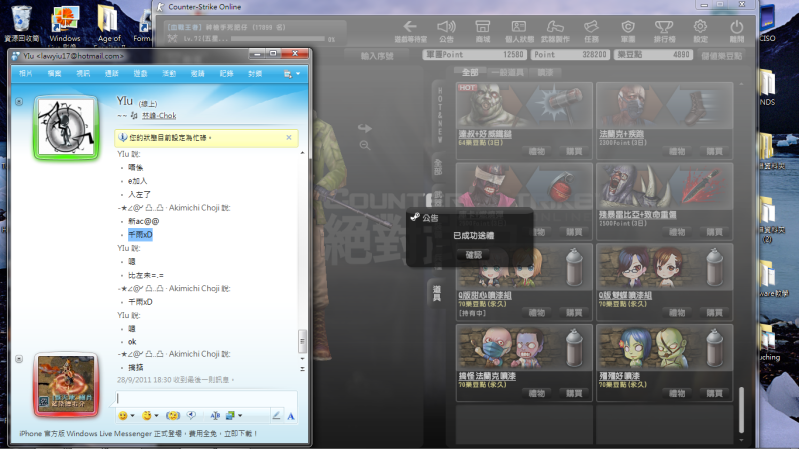Open 活動 activities menu in Messenger
Screen dimensions: 799x449
(169, 74)
